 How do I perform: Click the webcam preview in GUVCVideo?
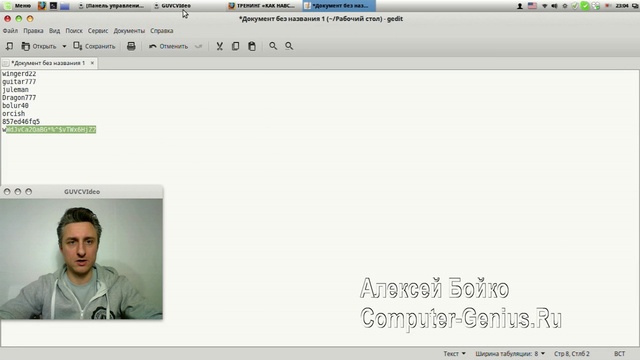[81, 259]
